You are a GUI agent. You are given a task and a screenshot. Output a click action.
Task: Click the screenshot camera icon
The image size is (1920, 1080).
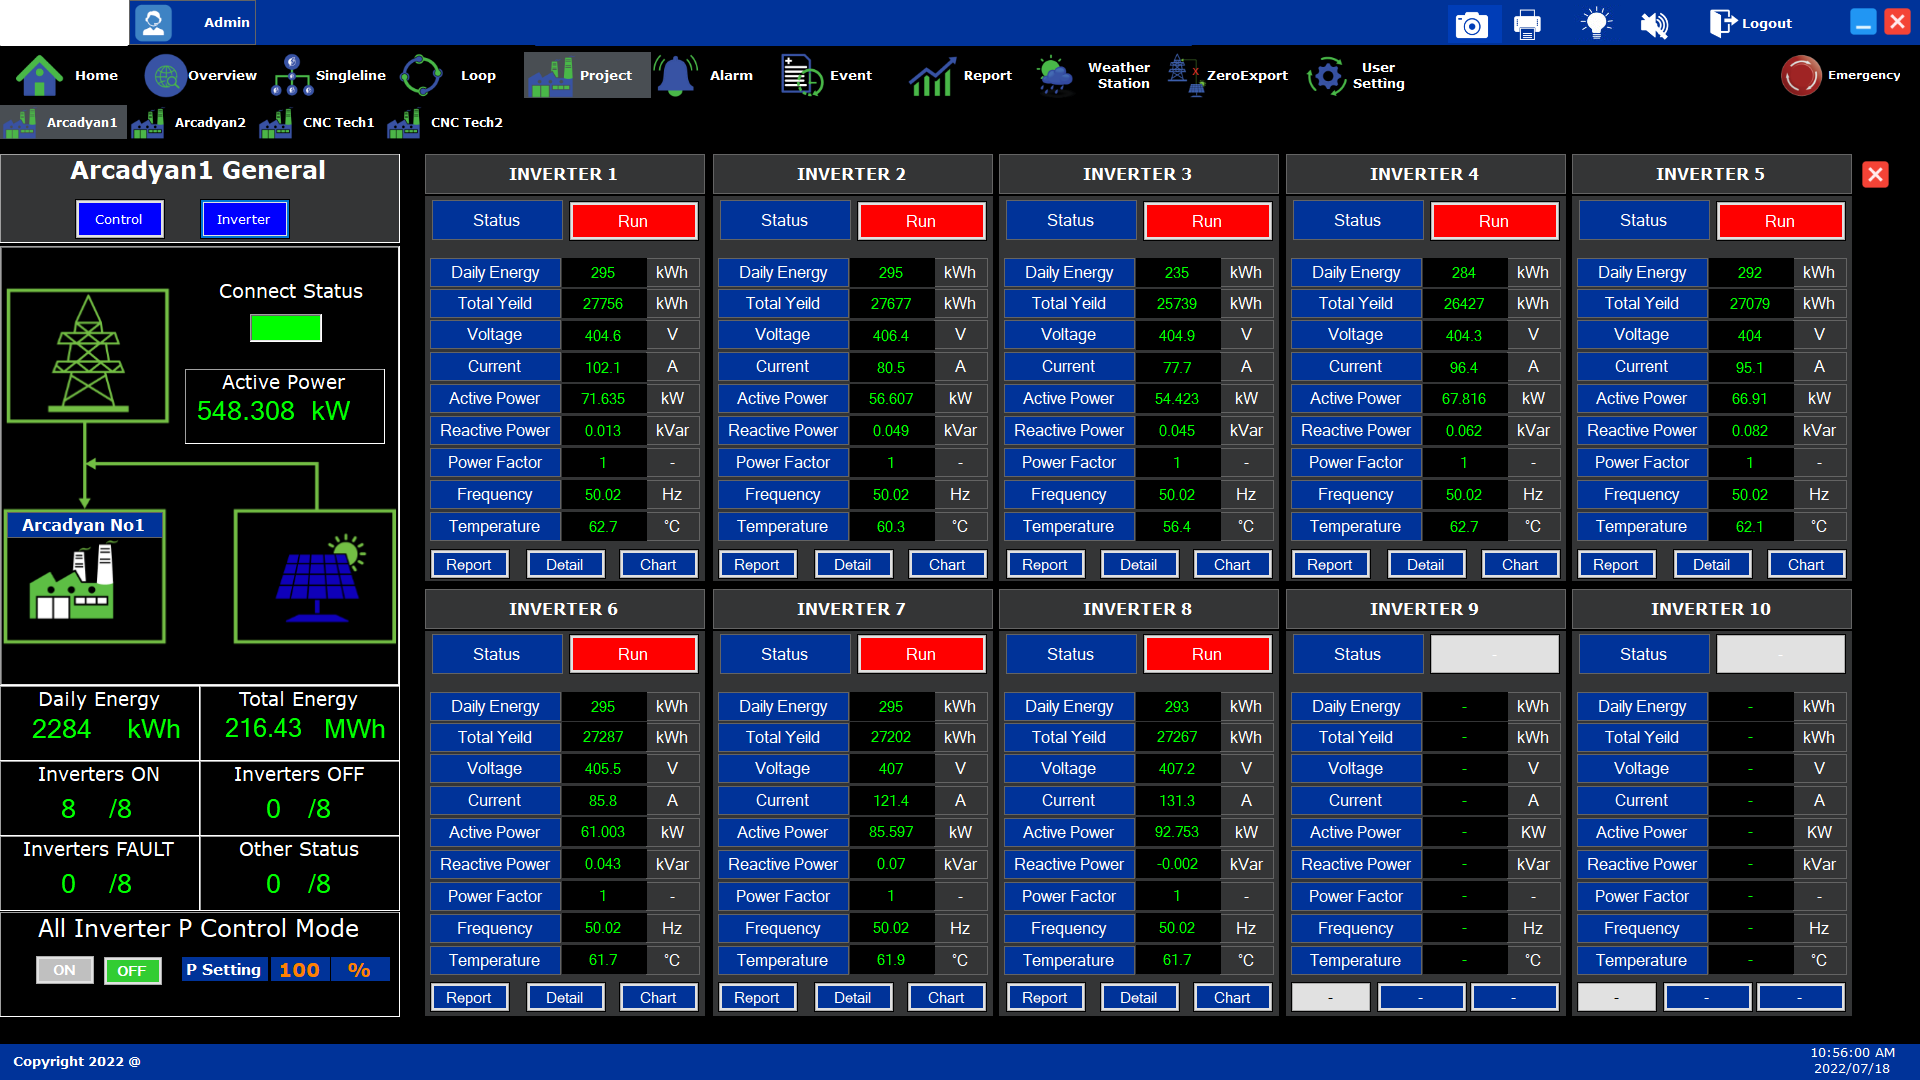[1471, 24]
